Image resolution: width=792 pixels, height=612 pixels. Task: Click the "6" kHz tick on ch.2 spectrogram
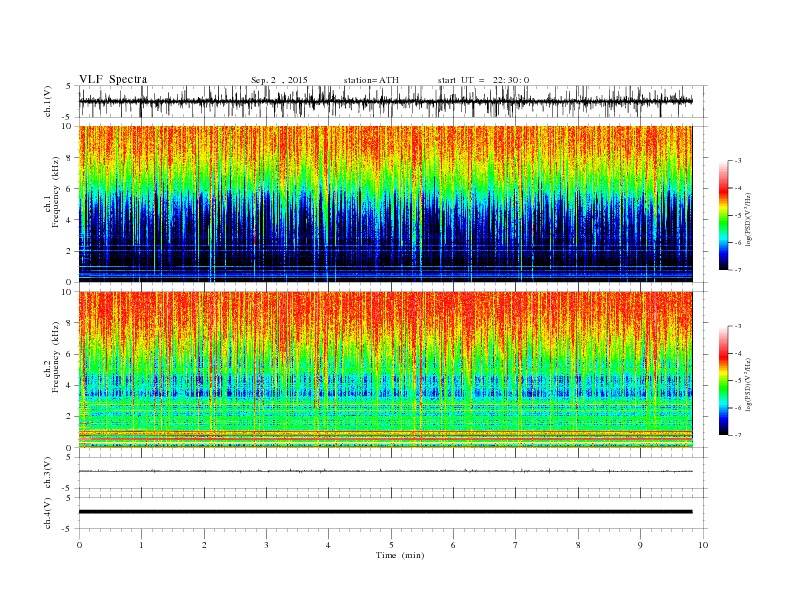coord(69,354)
